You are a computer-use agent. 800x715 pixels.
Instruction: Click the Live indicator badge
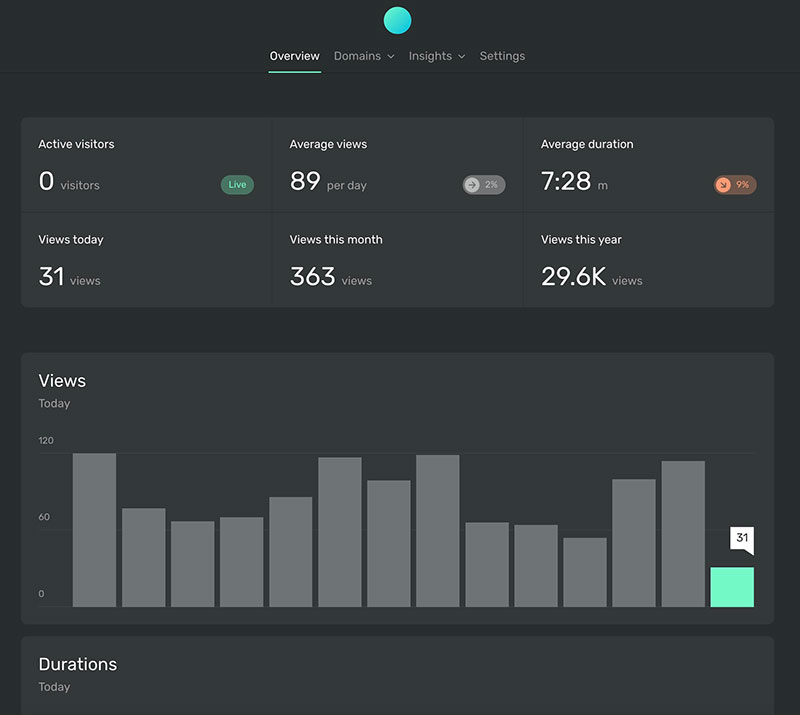236,184
